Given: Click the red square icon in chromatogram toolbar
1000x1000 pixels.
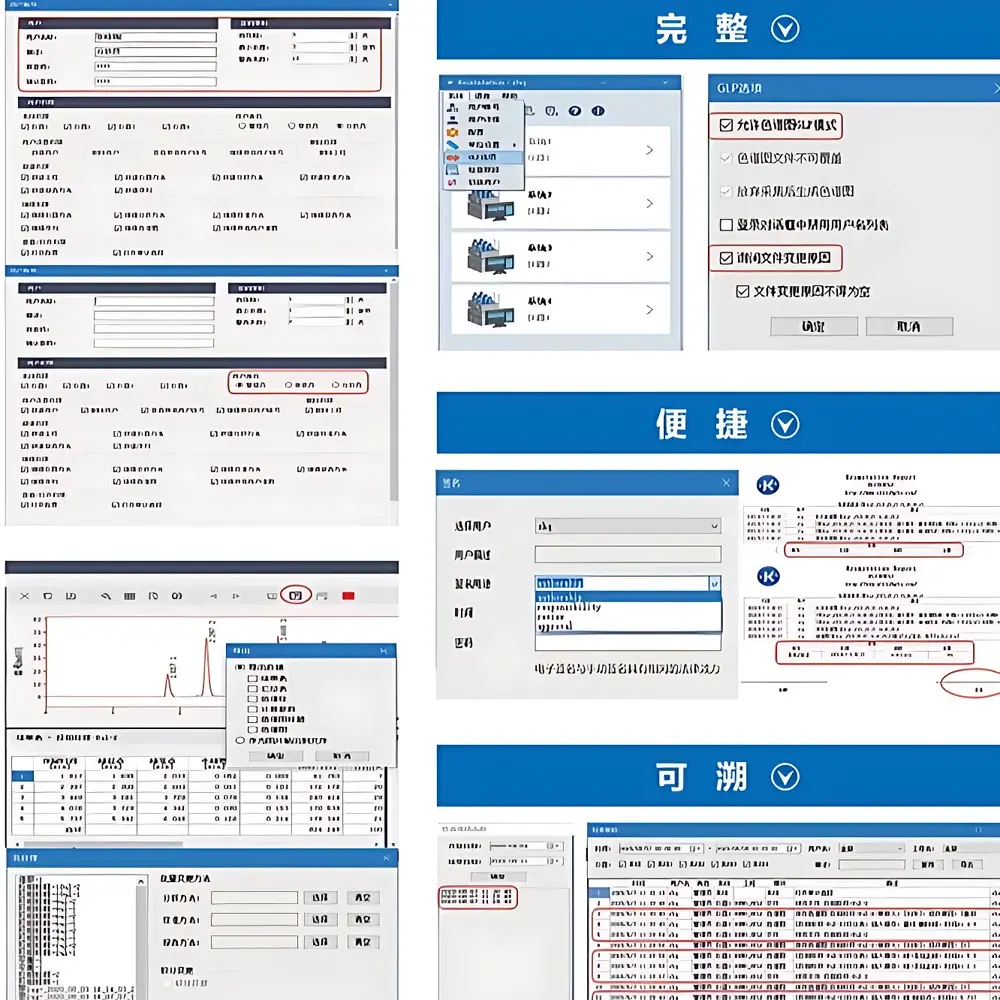Looking at the screenshot, I should (x=348, y=596).
